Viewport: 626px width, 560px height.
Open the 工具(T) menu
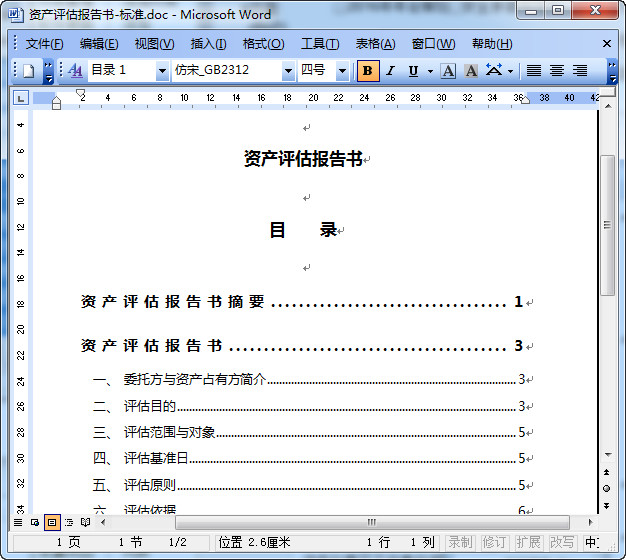320,44
